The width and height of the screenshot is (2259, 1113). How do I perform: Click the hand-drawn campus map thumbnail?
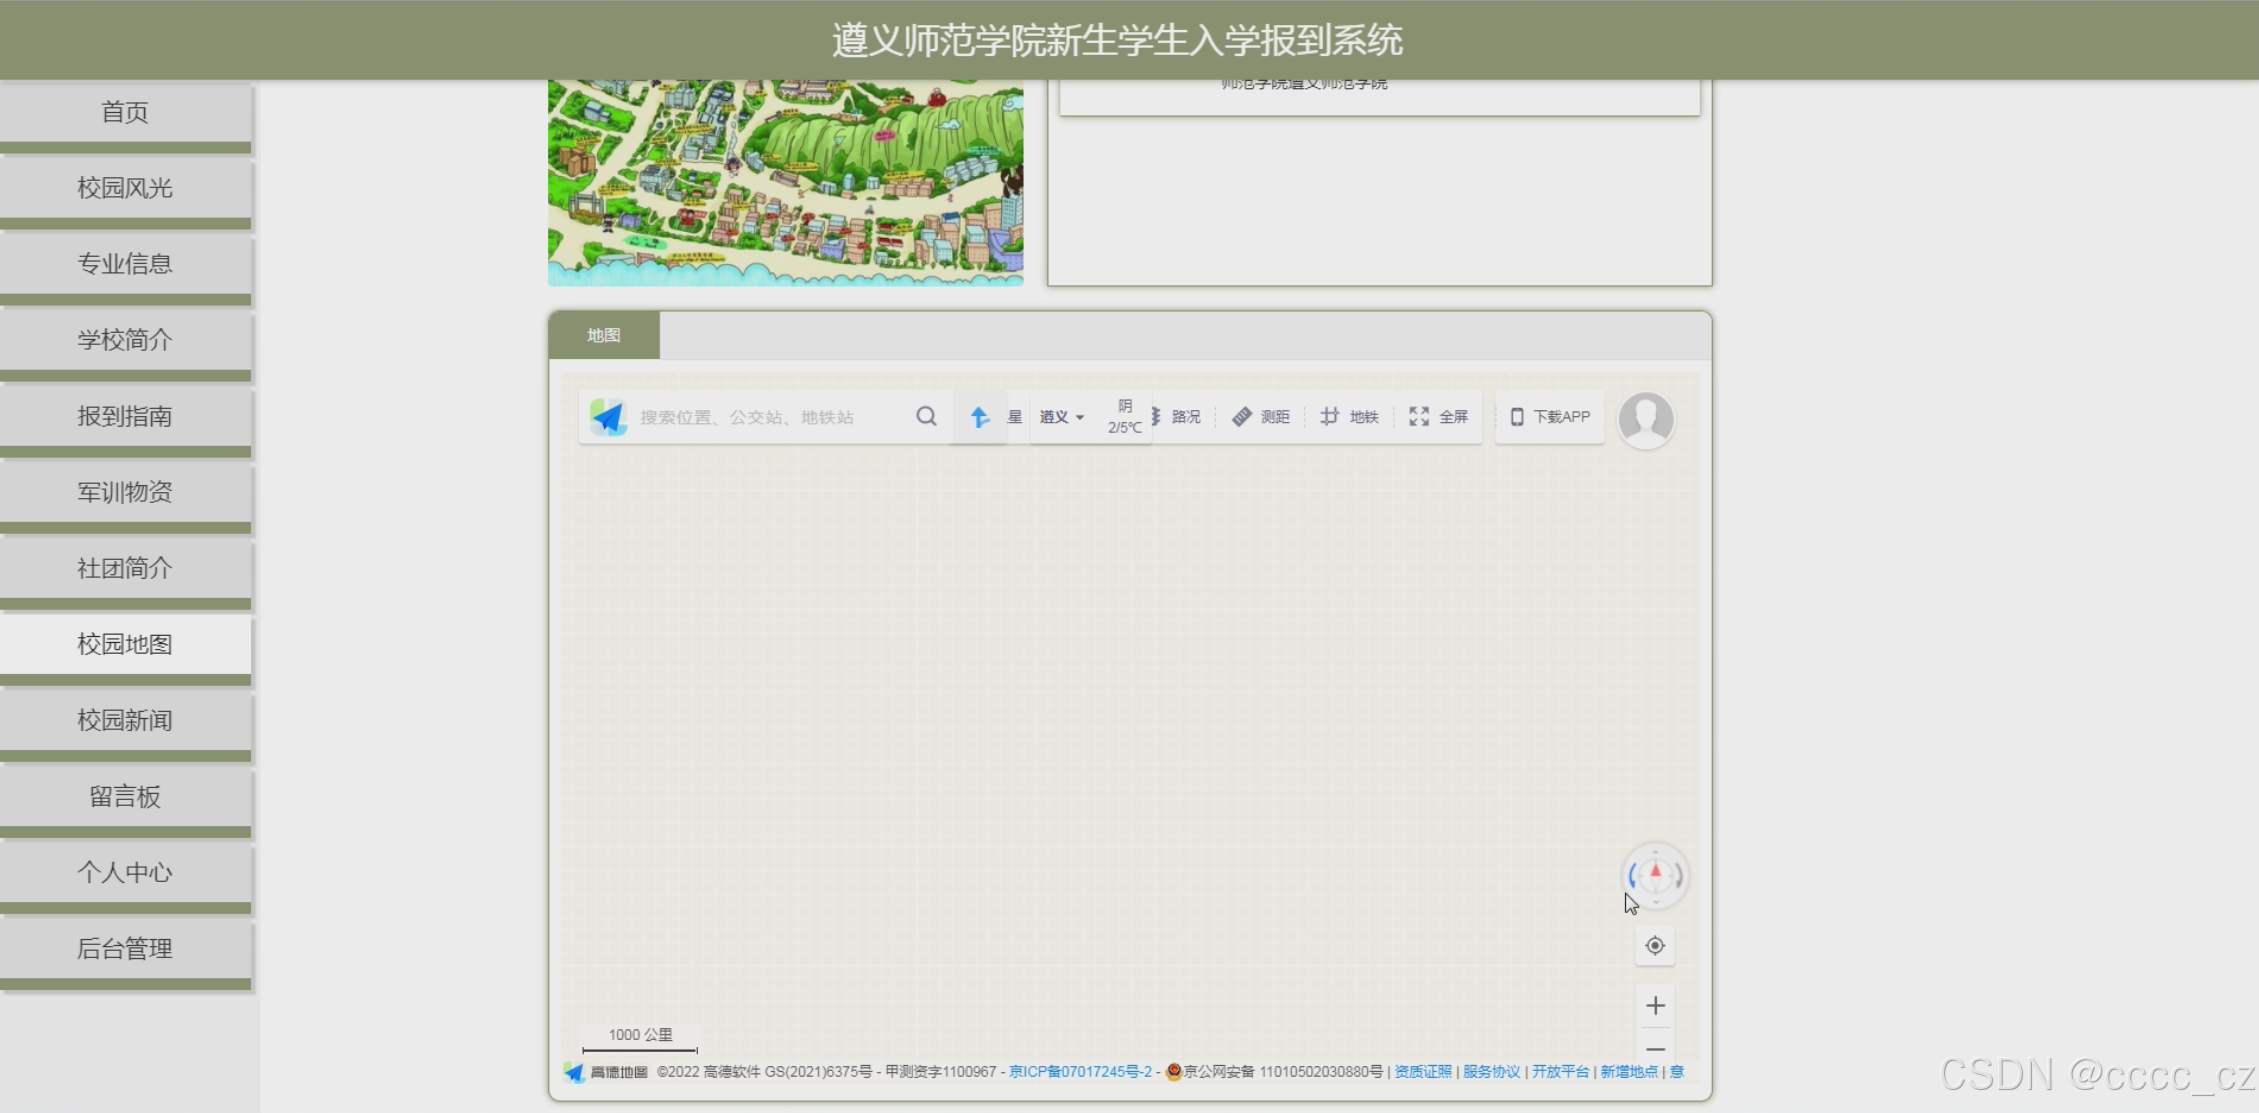[x=785, y=183]
